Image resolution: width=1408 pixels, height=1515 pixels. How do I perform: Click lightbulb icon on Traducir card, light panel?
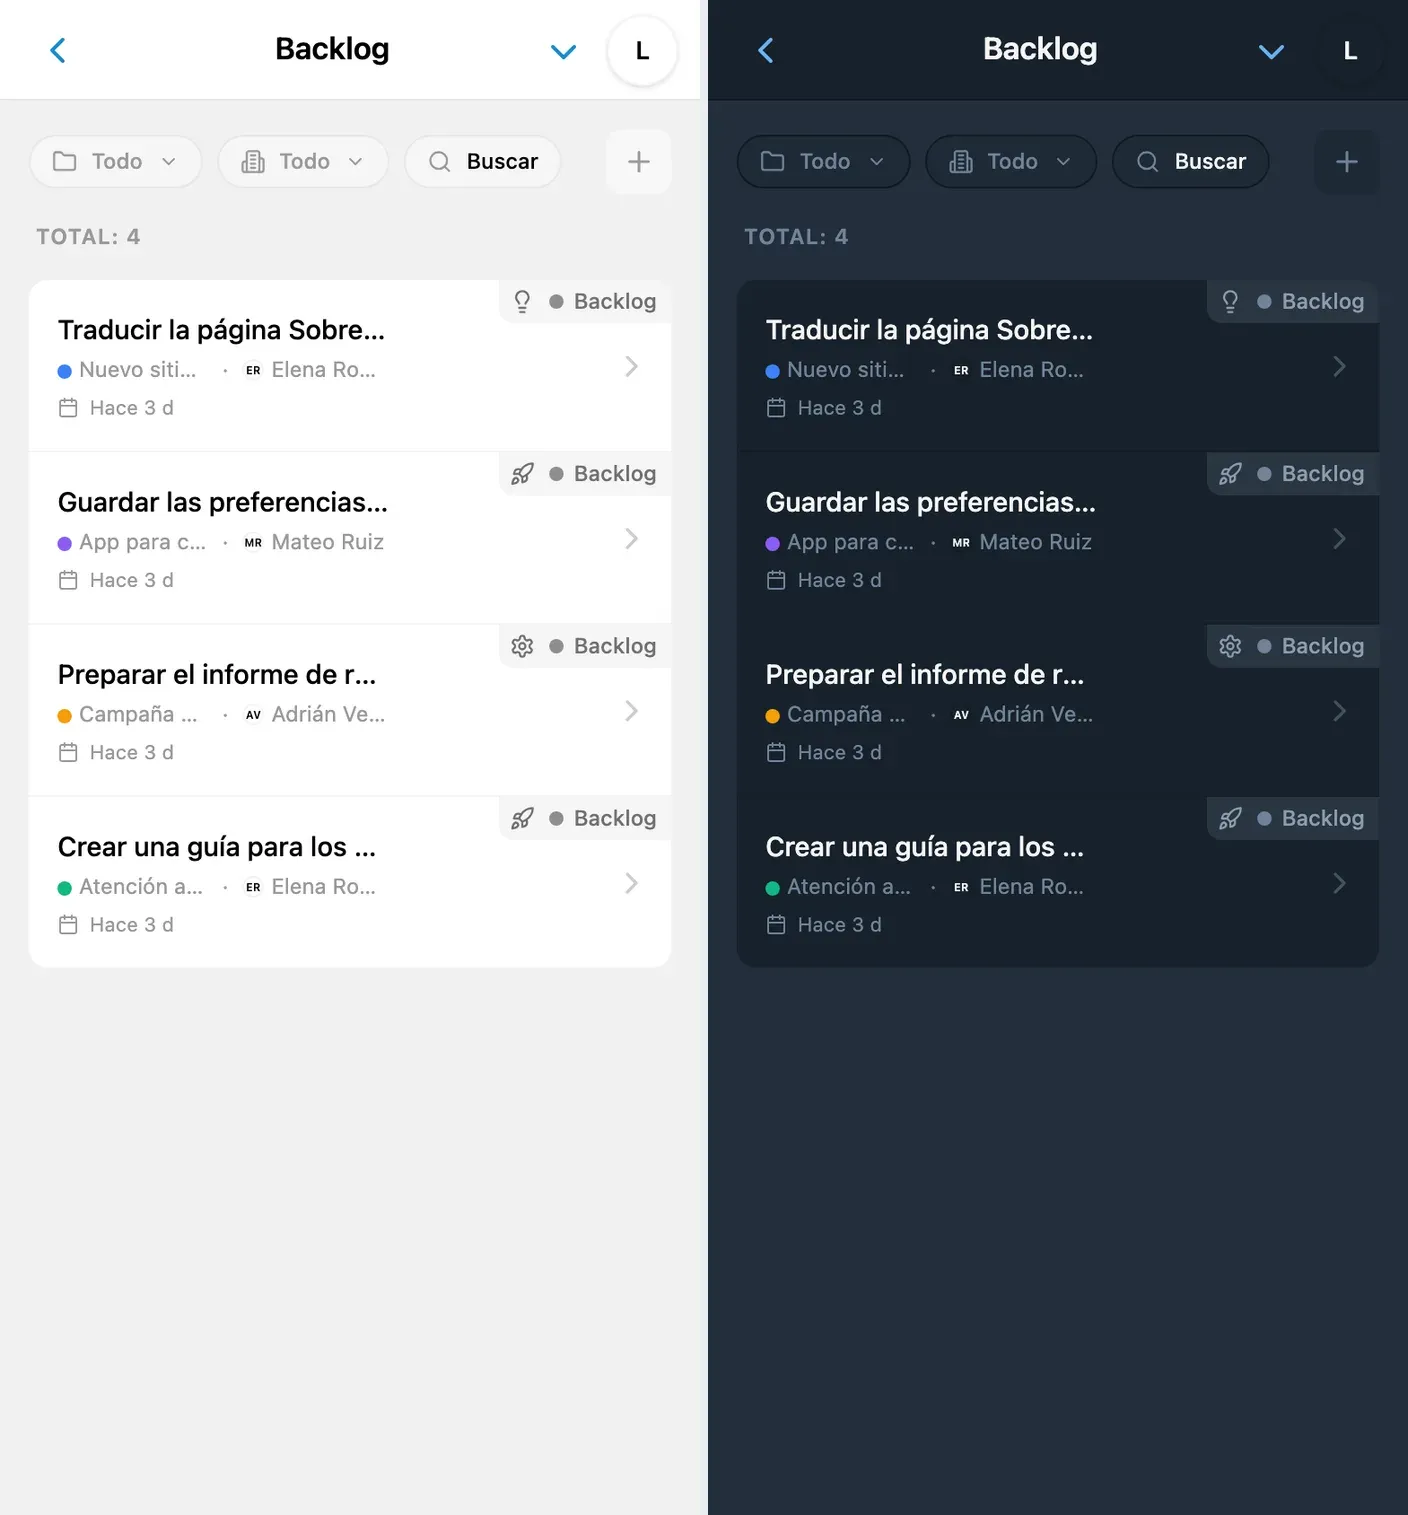522,302
